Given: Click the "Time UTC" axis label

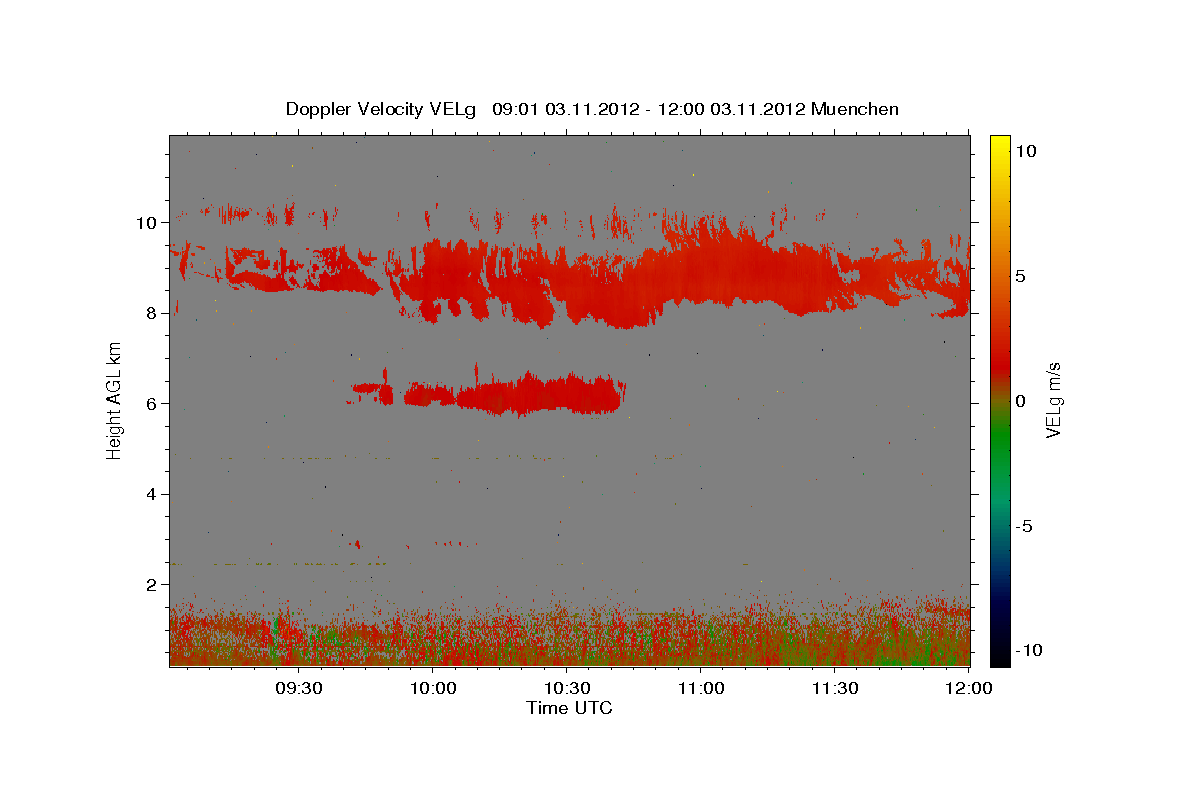Looking at the screenshot, I should click(569, 708).
